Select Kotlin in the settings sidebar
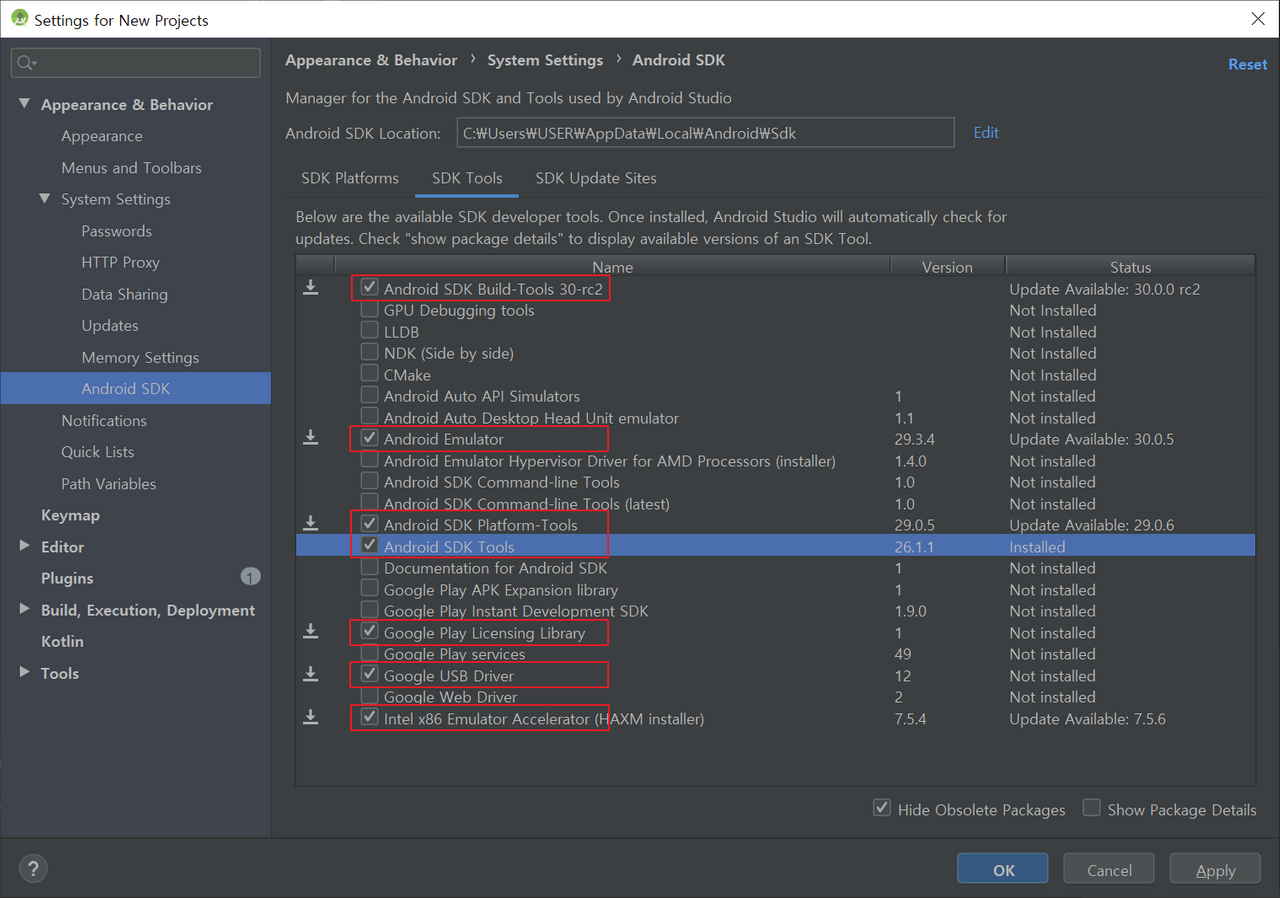This screenshot has height=898, width=1280. pos(62,641)
